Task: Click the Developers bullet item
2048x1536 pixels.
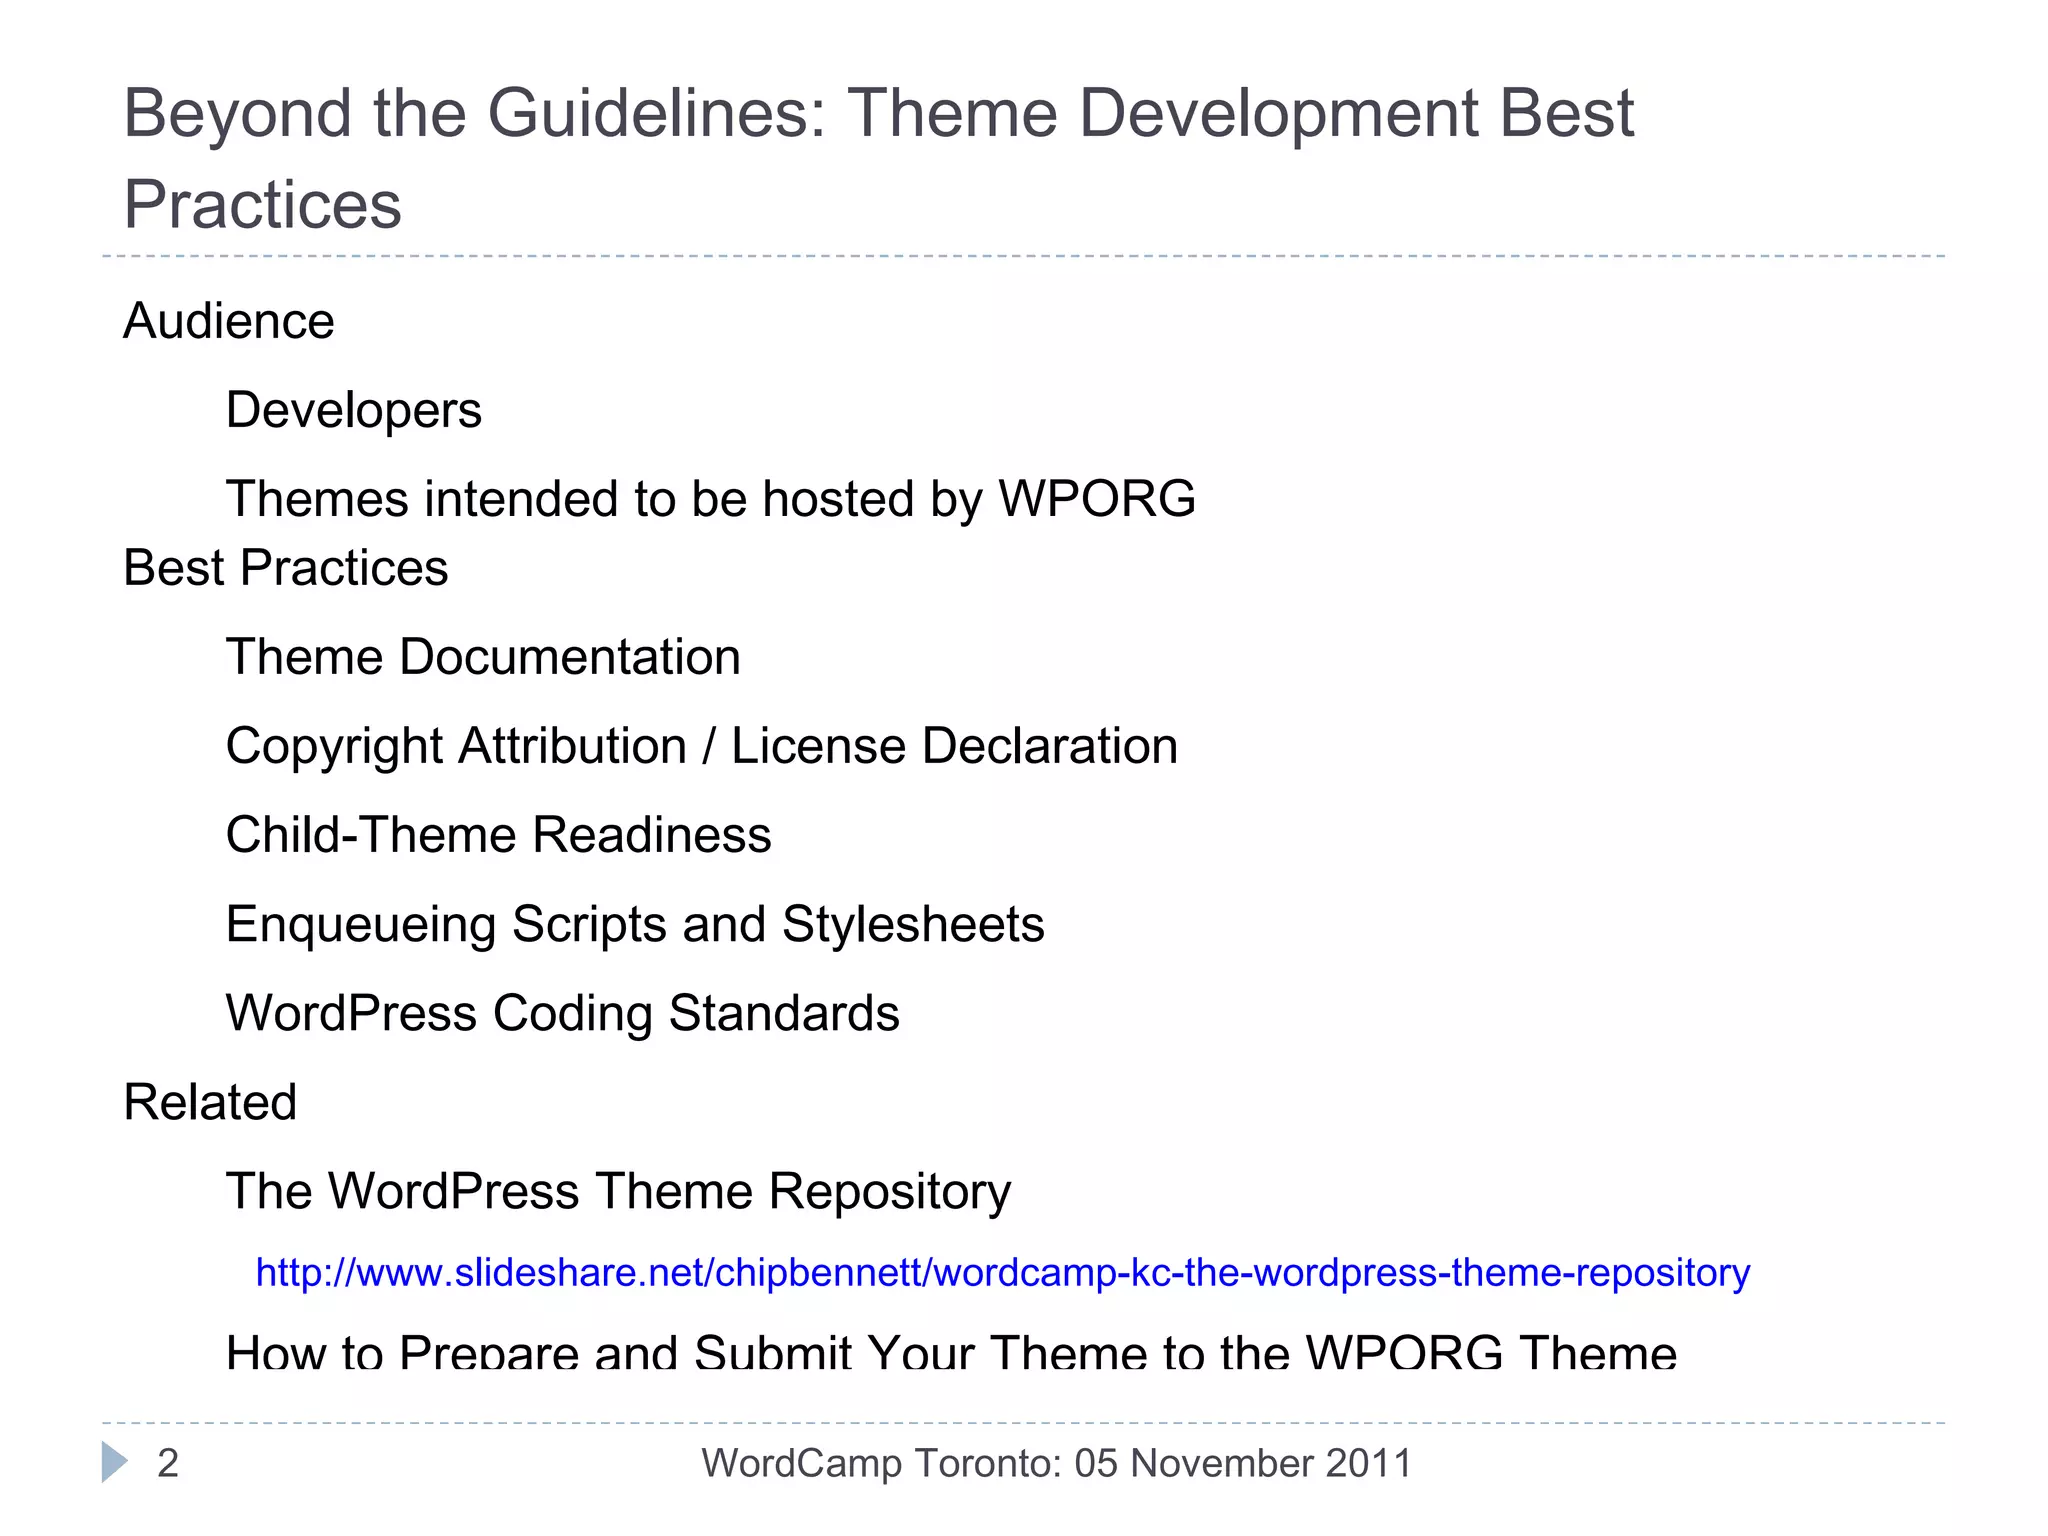Action: pyautogui.click(x=353, y=411)
